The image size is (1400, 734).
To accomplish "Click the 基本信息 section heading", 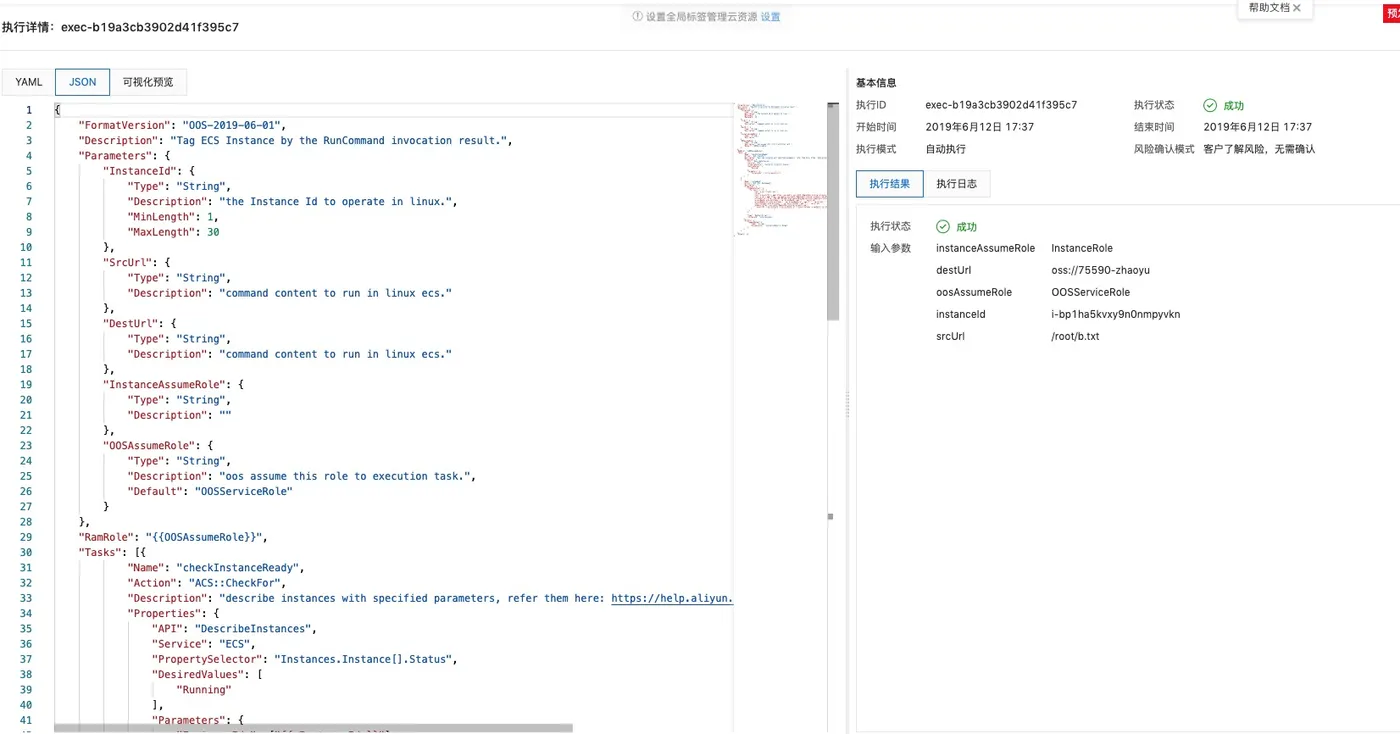I will pyautogui.click(x=876, y=83).
